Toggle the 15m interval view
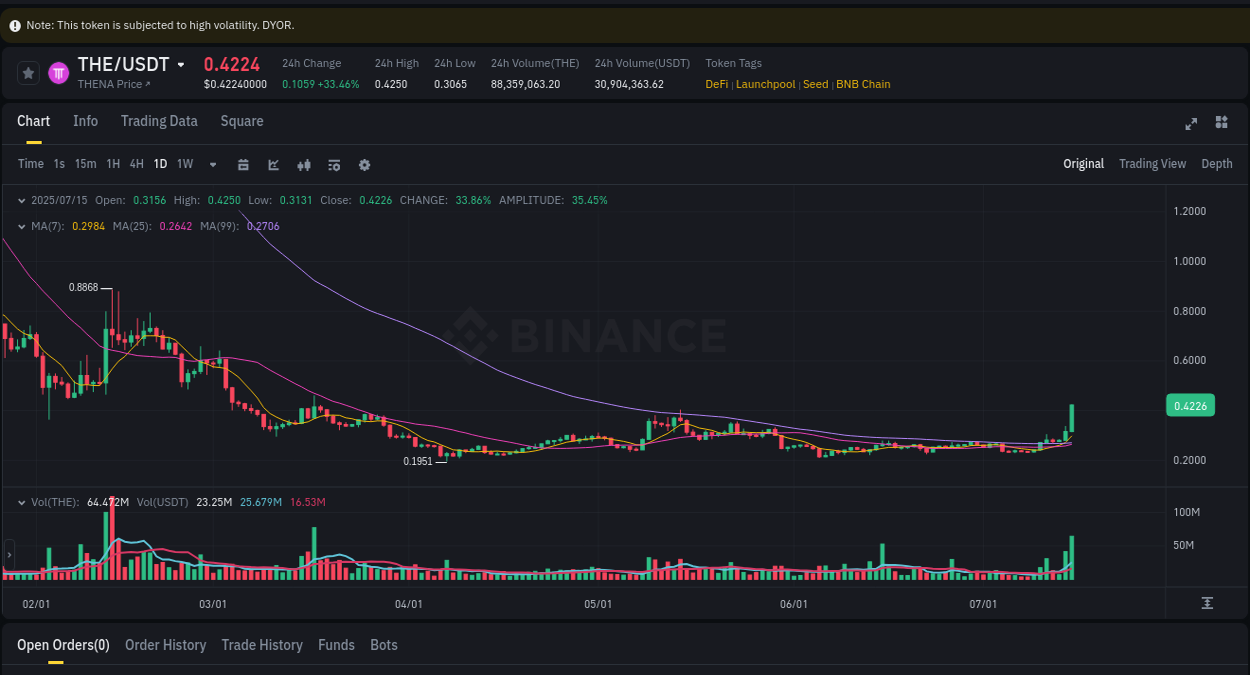This screenshot has width=1250, height=675. [86, 163]
